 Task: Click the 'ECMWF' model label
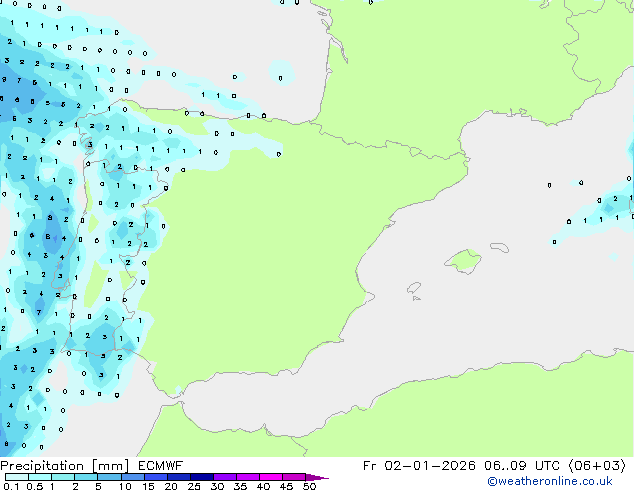pyautogui.click(x=160, y=466)
